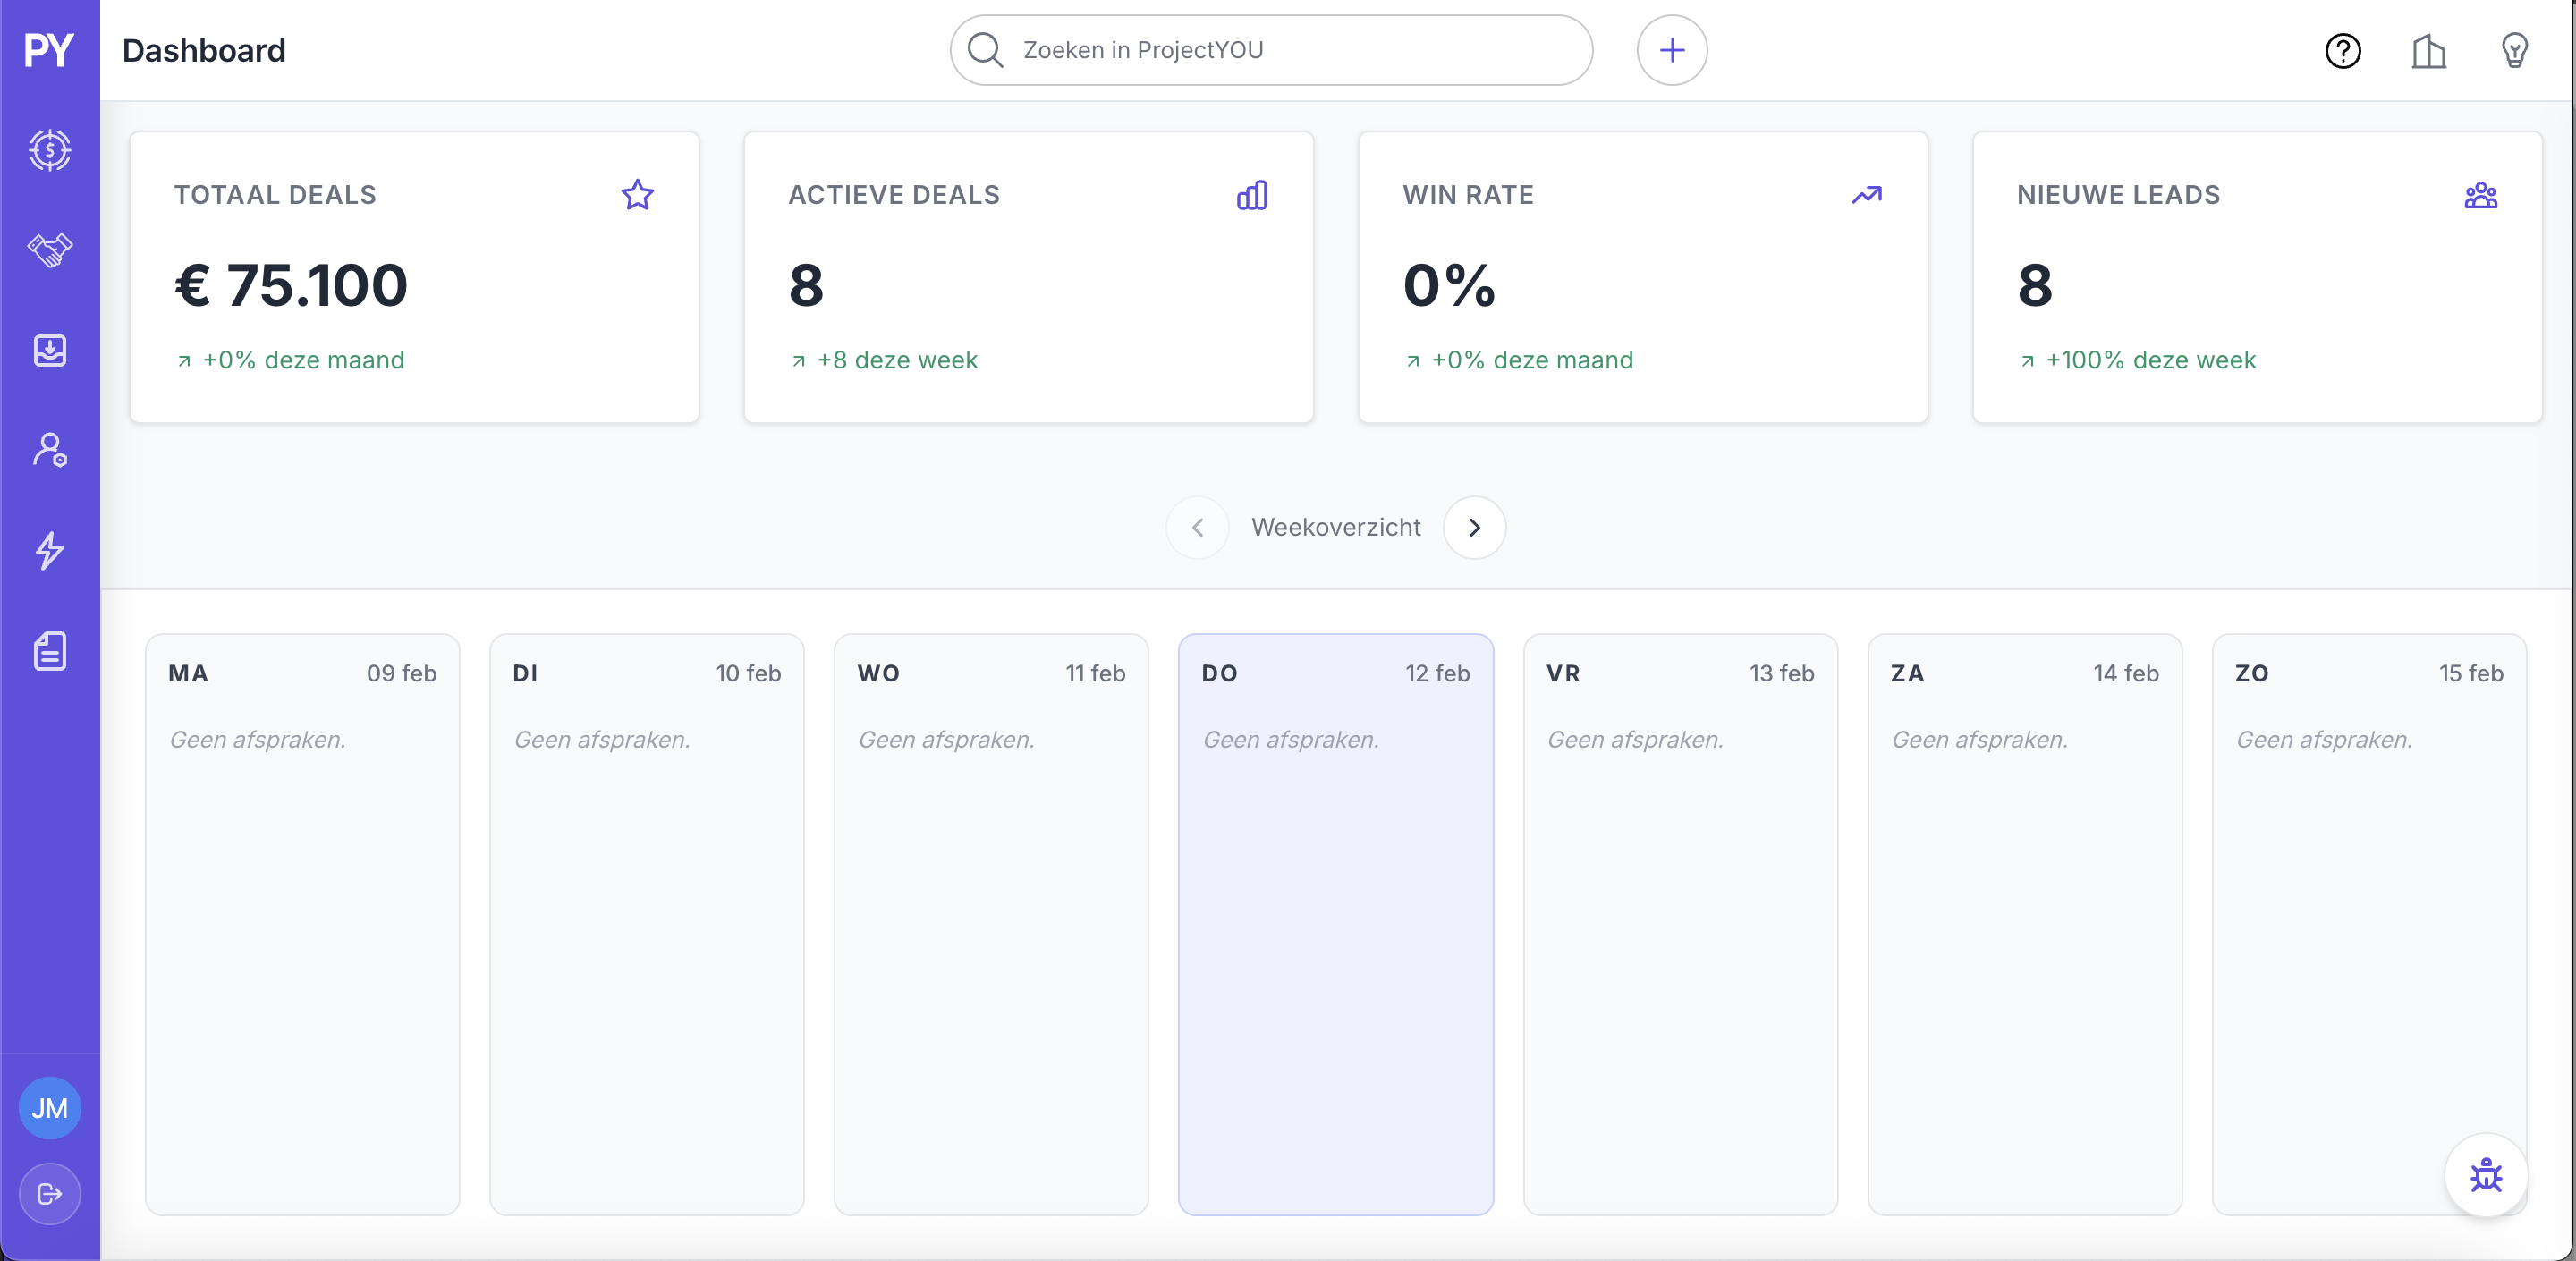Click the logout icon button
Image resolution: width=2576 pixels, height=1261 pixels.
tap(49, 1194)
